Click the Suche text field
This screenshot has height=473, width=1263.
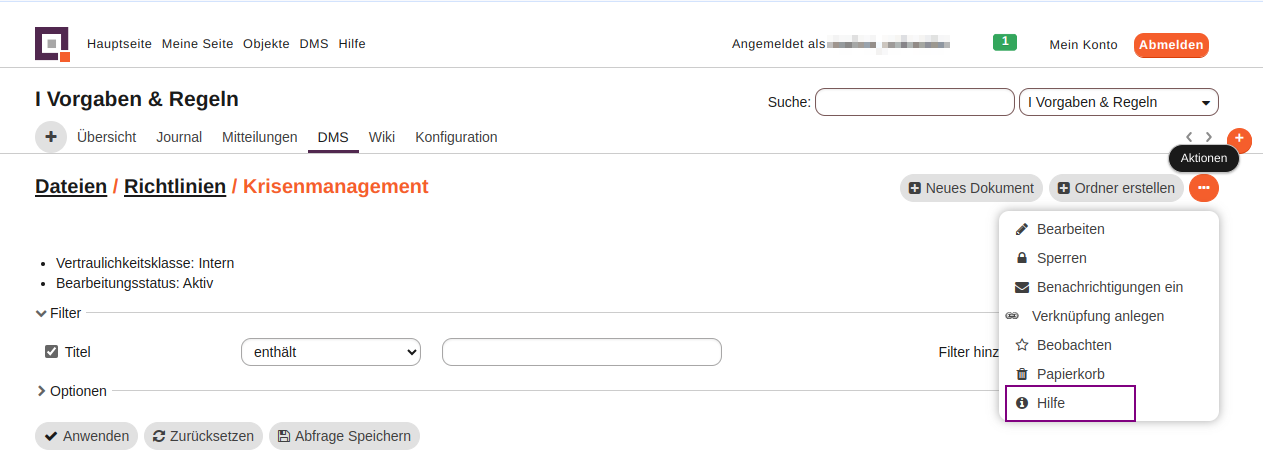click(x=914, y=102)
